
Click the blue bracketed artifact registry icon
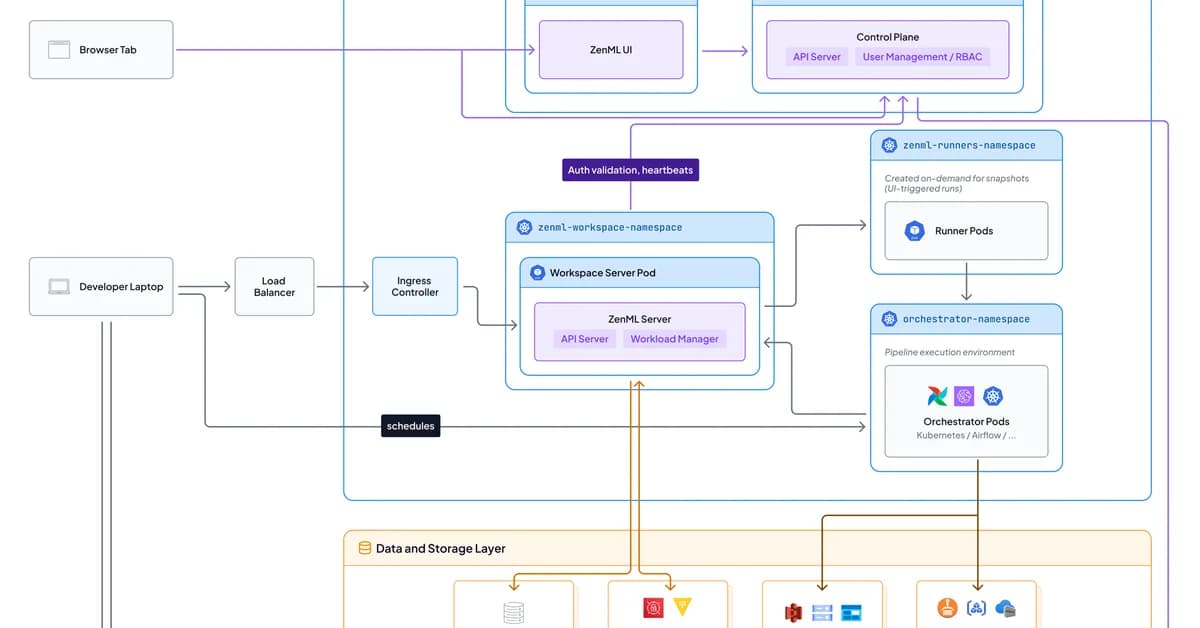[977, 608]
